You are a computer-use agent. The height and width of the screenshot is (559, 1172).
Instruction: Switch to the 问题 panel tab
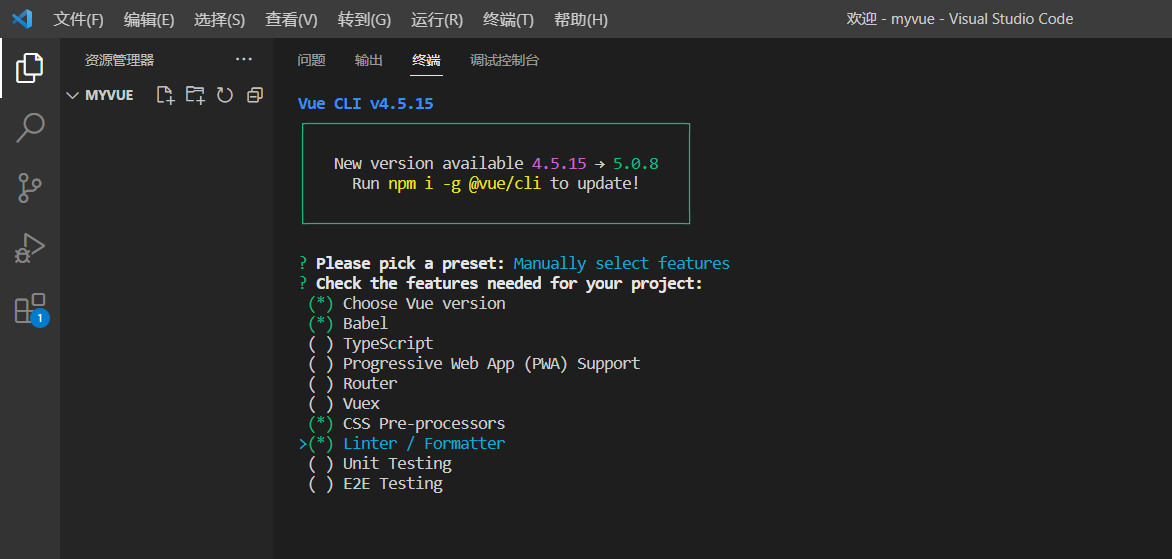tap(311, 61)
